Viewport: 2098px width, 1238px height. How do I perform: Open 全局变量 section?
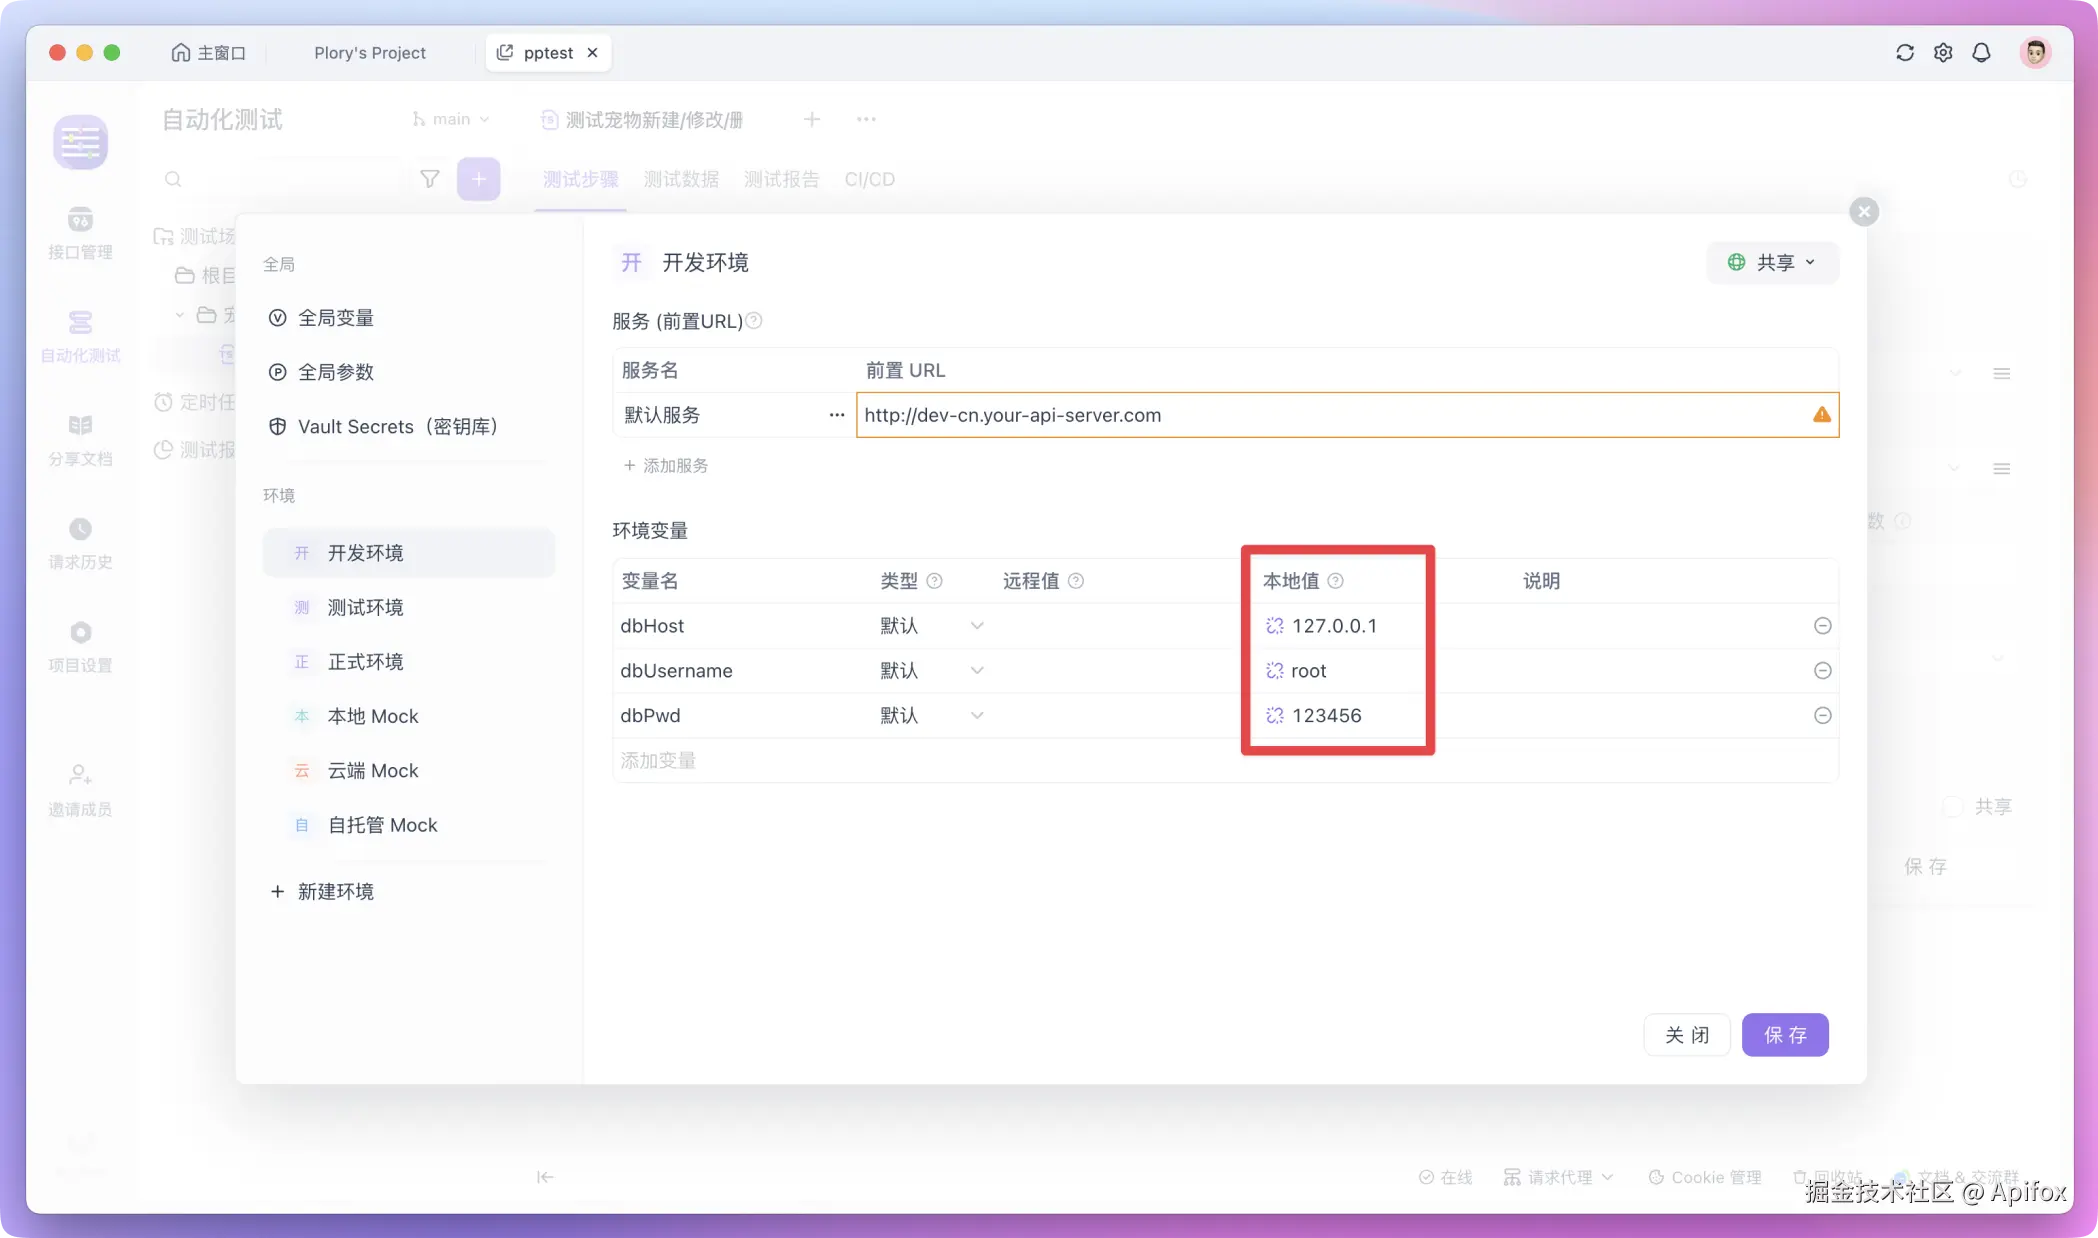click(x=335, y=318)
